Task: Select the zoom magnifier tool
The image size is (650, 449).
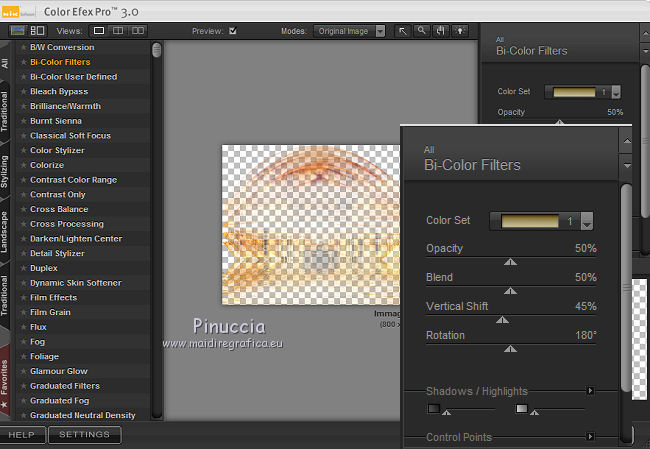Action: pos(422,31)
